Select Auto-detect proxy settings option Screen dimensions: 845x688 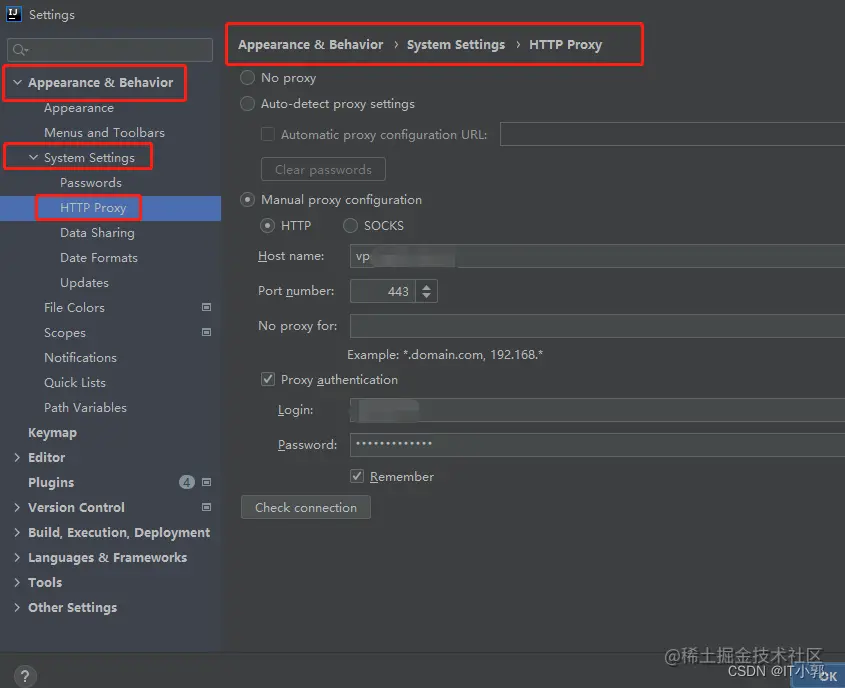coord(247,103)
